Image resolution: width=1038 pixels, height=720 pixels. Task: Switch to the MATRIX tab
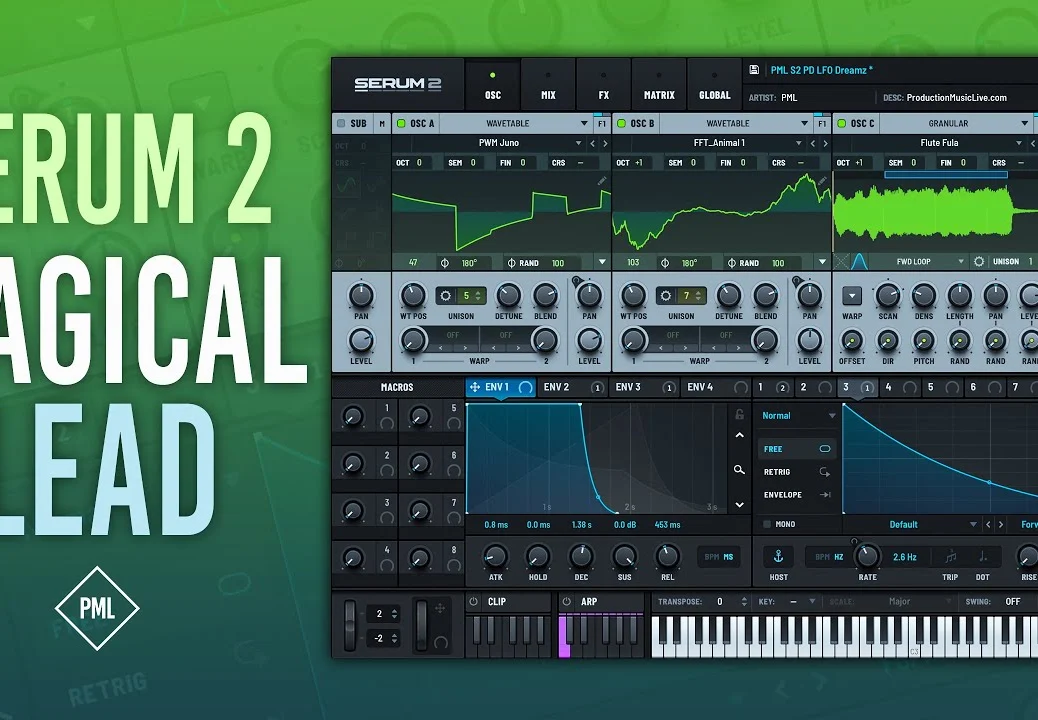[x=659, y=85]
